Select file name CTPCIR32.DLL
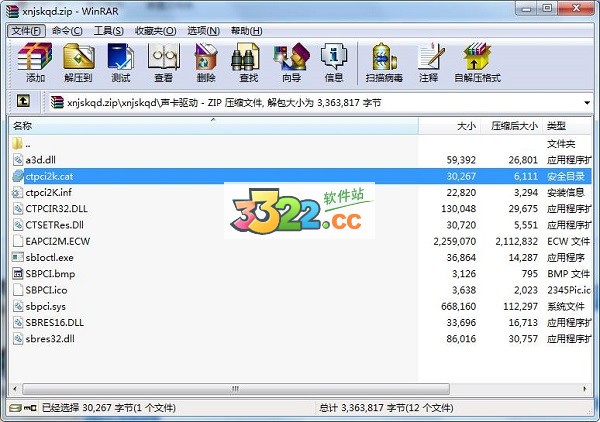Viewport: 600px width, 422px height. tap(57, 209)
